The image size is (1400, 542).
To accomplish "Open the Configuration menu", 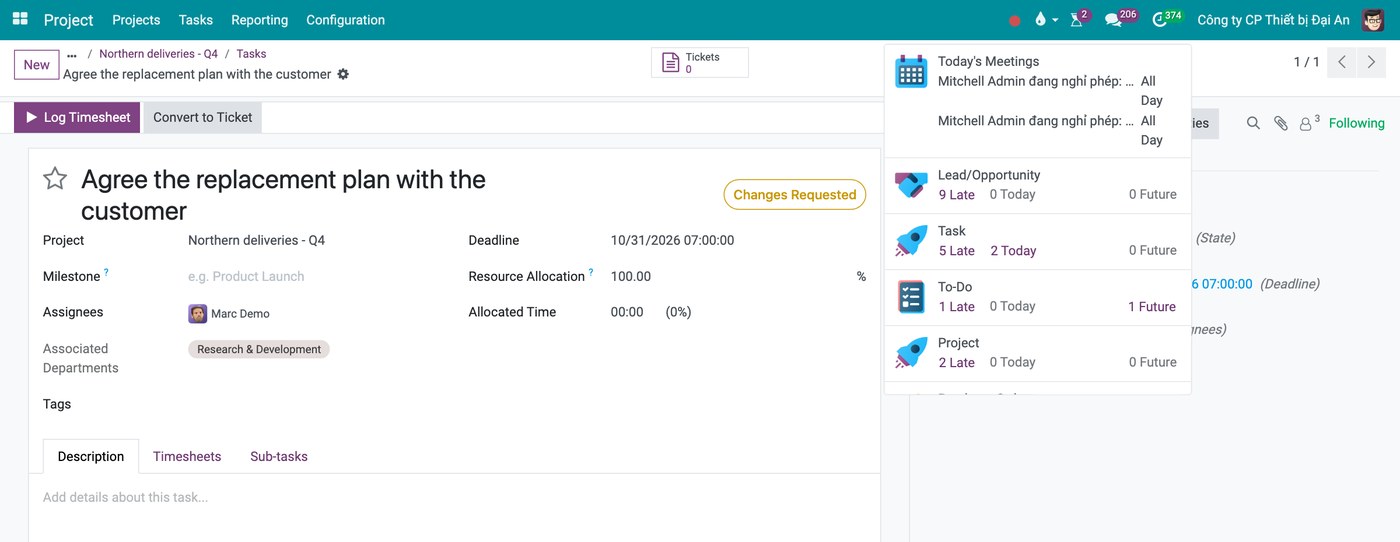I will click(345, 20).
